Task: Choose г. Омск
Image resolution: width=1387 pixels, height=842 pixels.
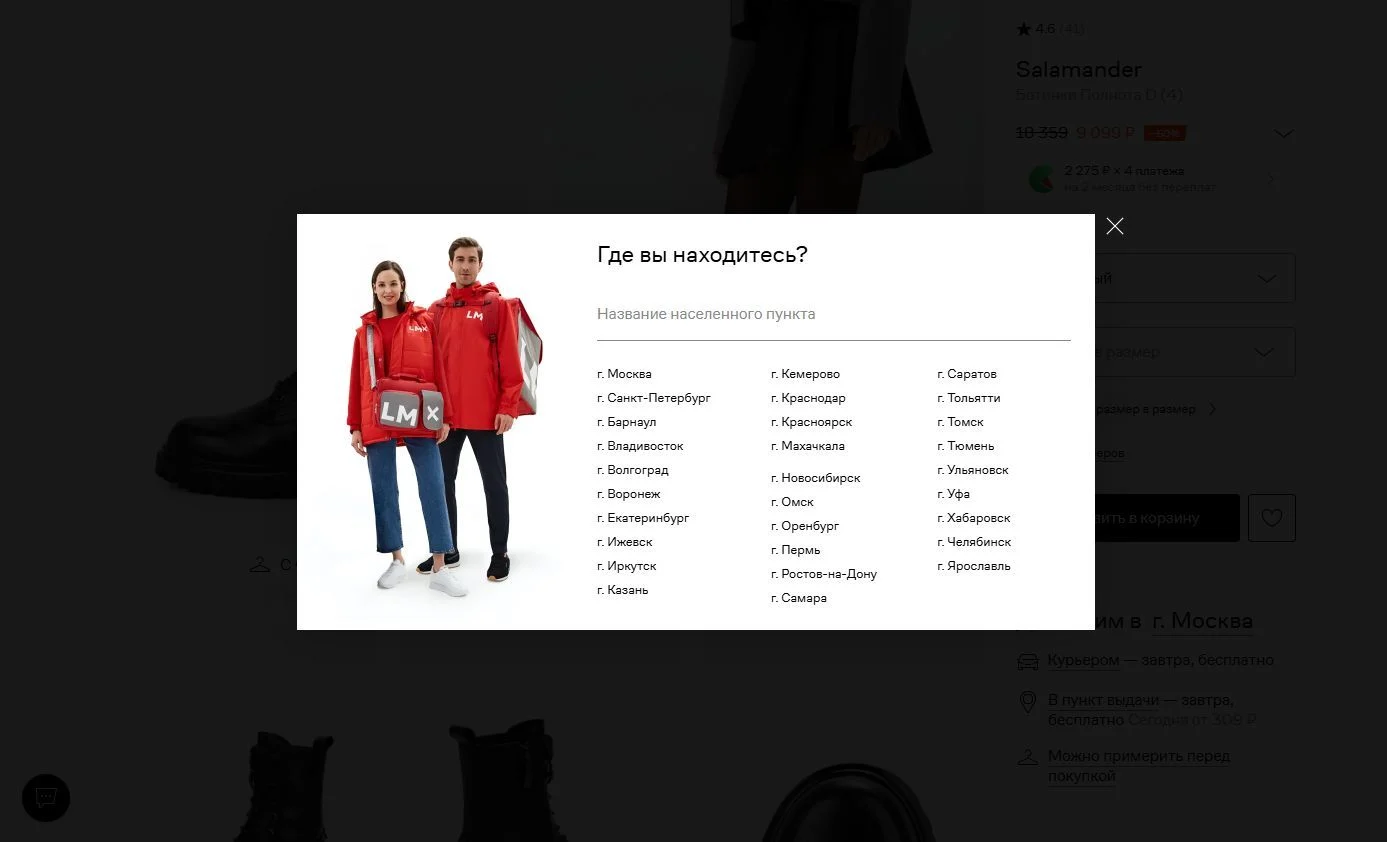Action: tap(792, 502)
